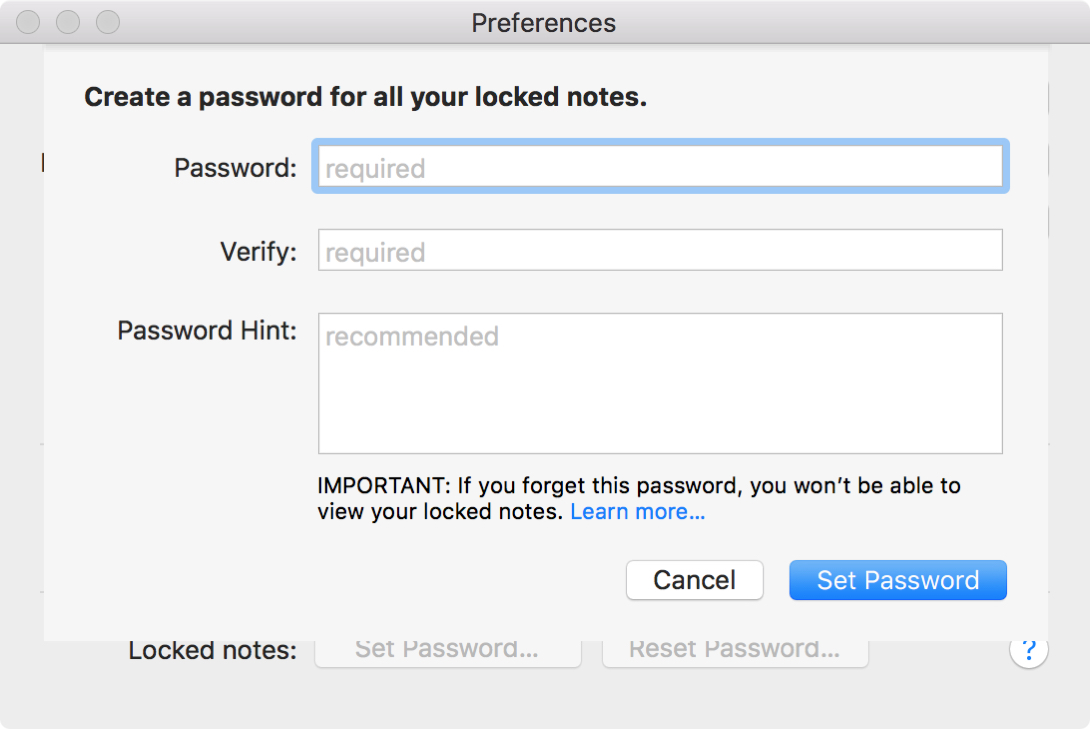Screen dimensions: 1090x729
Task: Select the required placeholder in Password field
Action: [x=374, y=168]
